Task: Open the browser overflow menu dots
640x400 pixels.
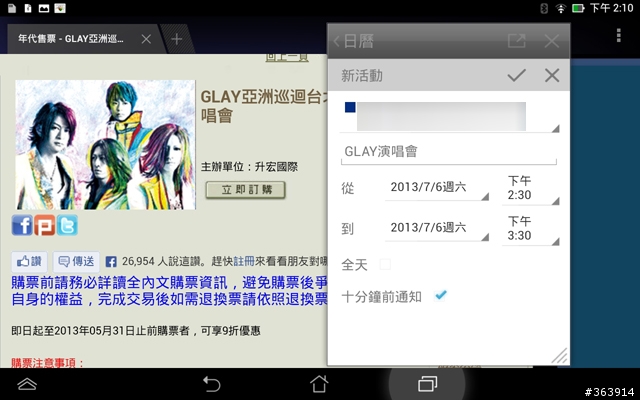Action: 619,36
